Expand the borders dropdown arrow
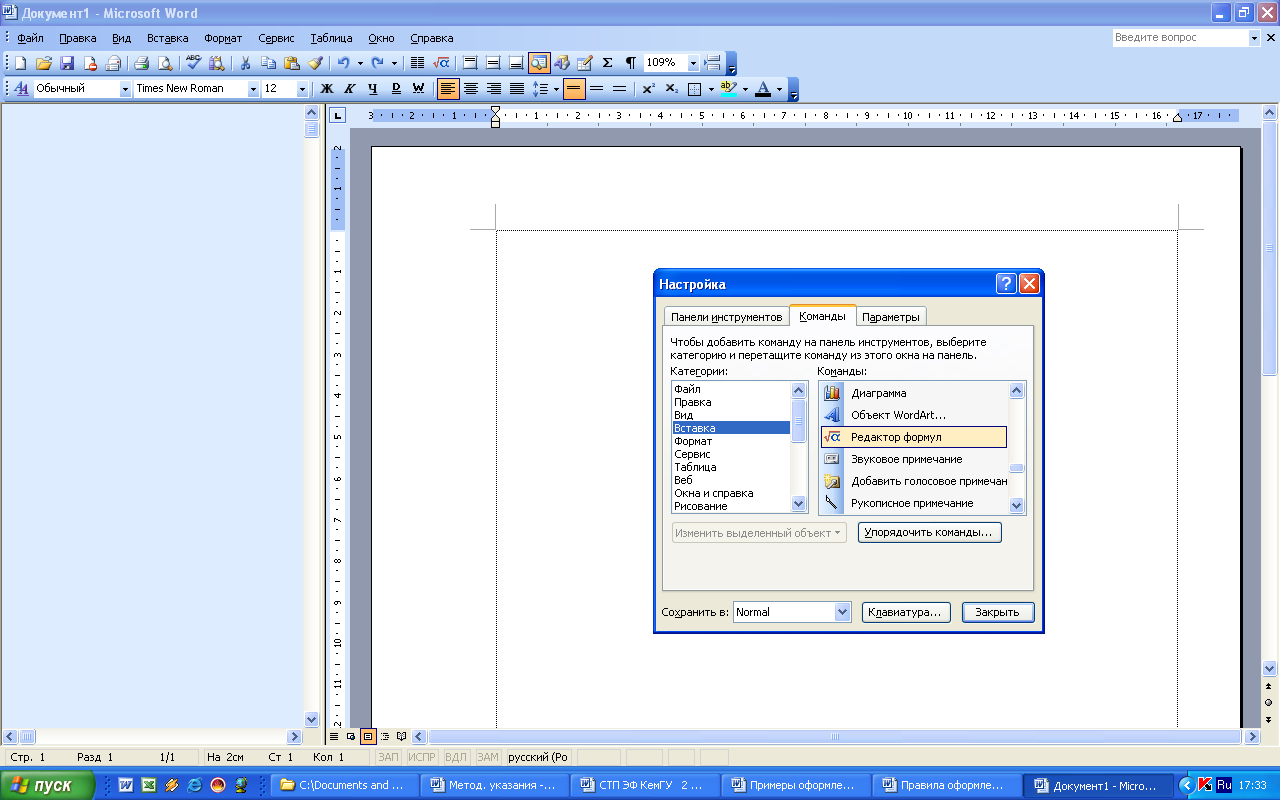 710,89
